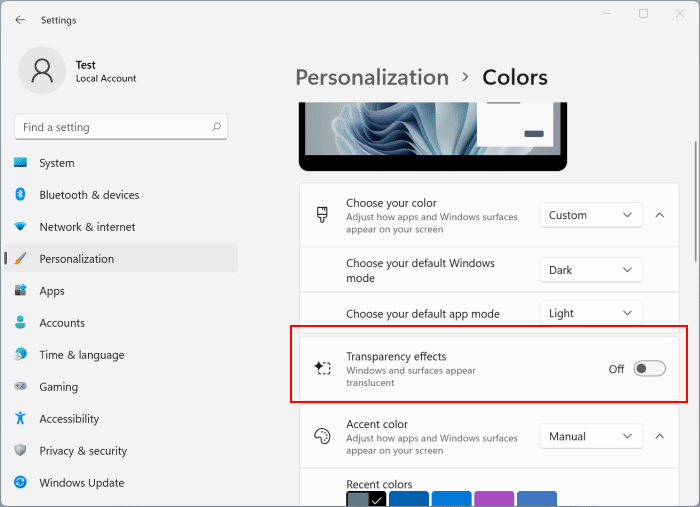Click the Personalization paintbrush icon
The height and width of the screenshot is (507, 700).
click(21, 258)
